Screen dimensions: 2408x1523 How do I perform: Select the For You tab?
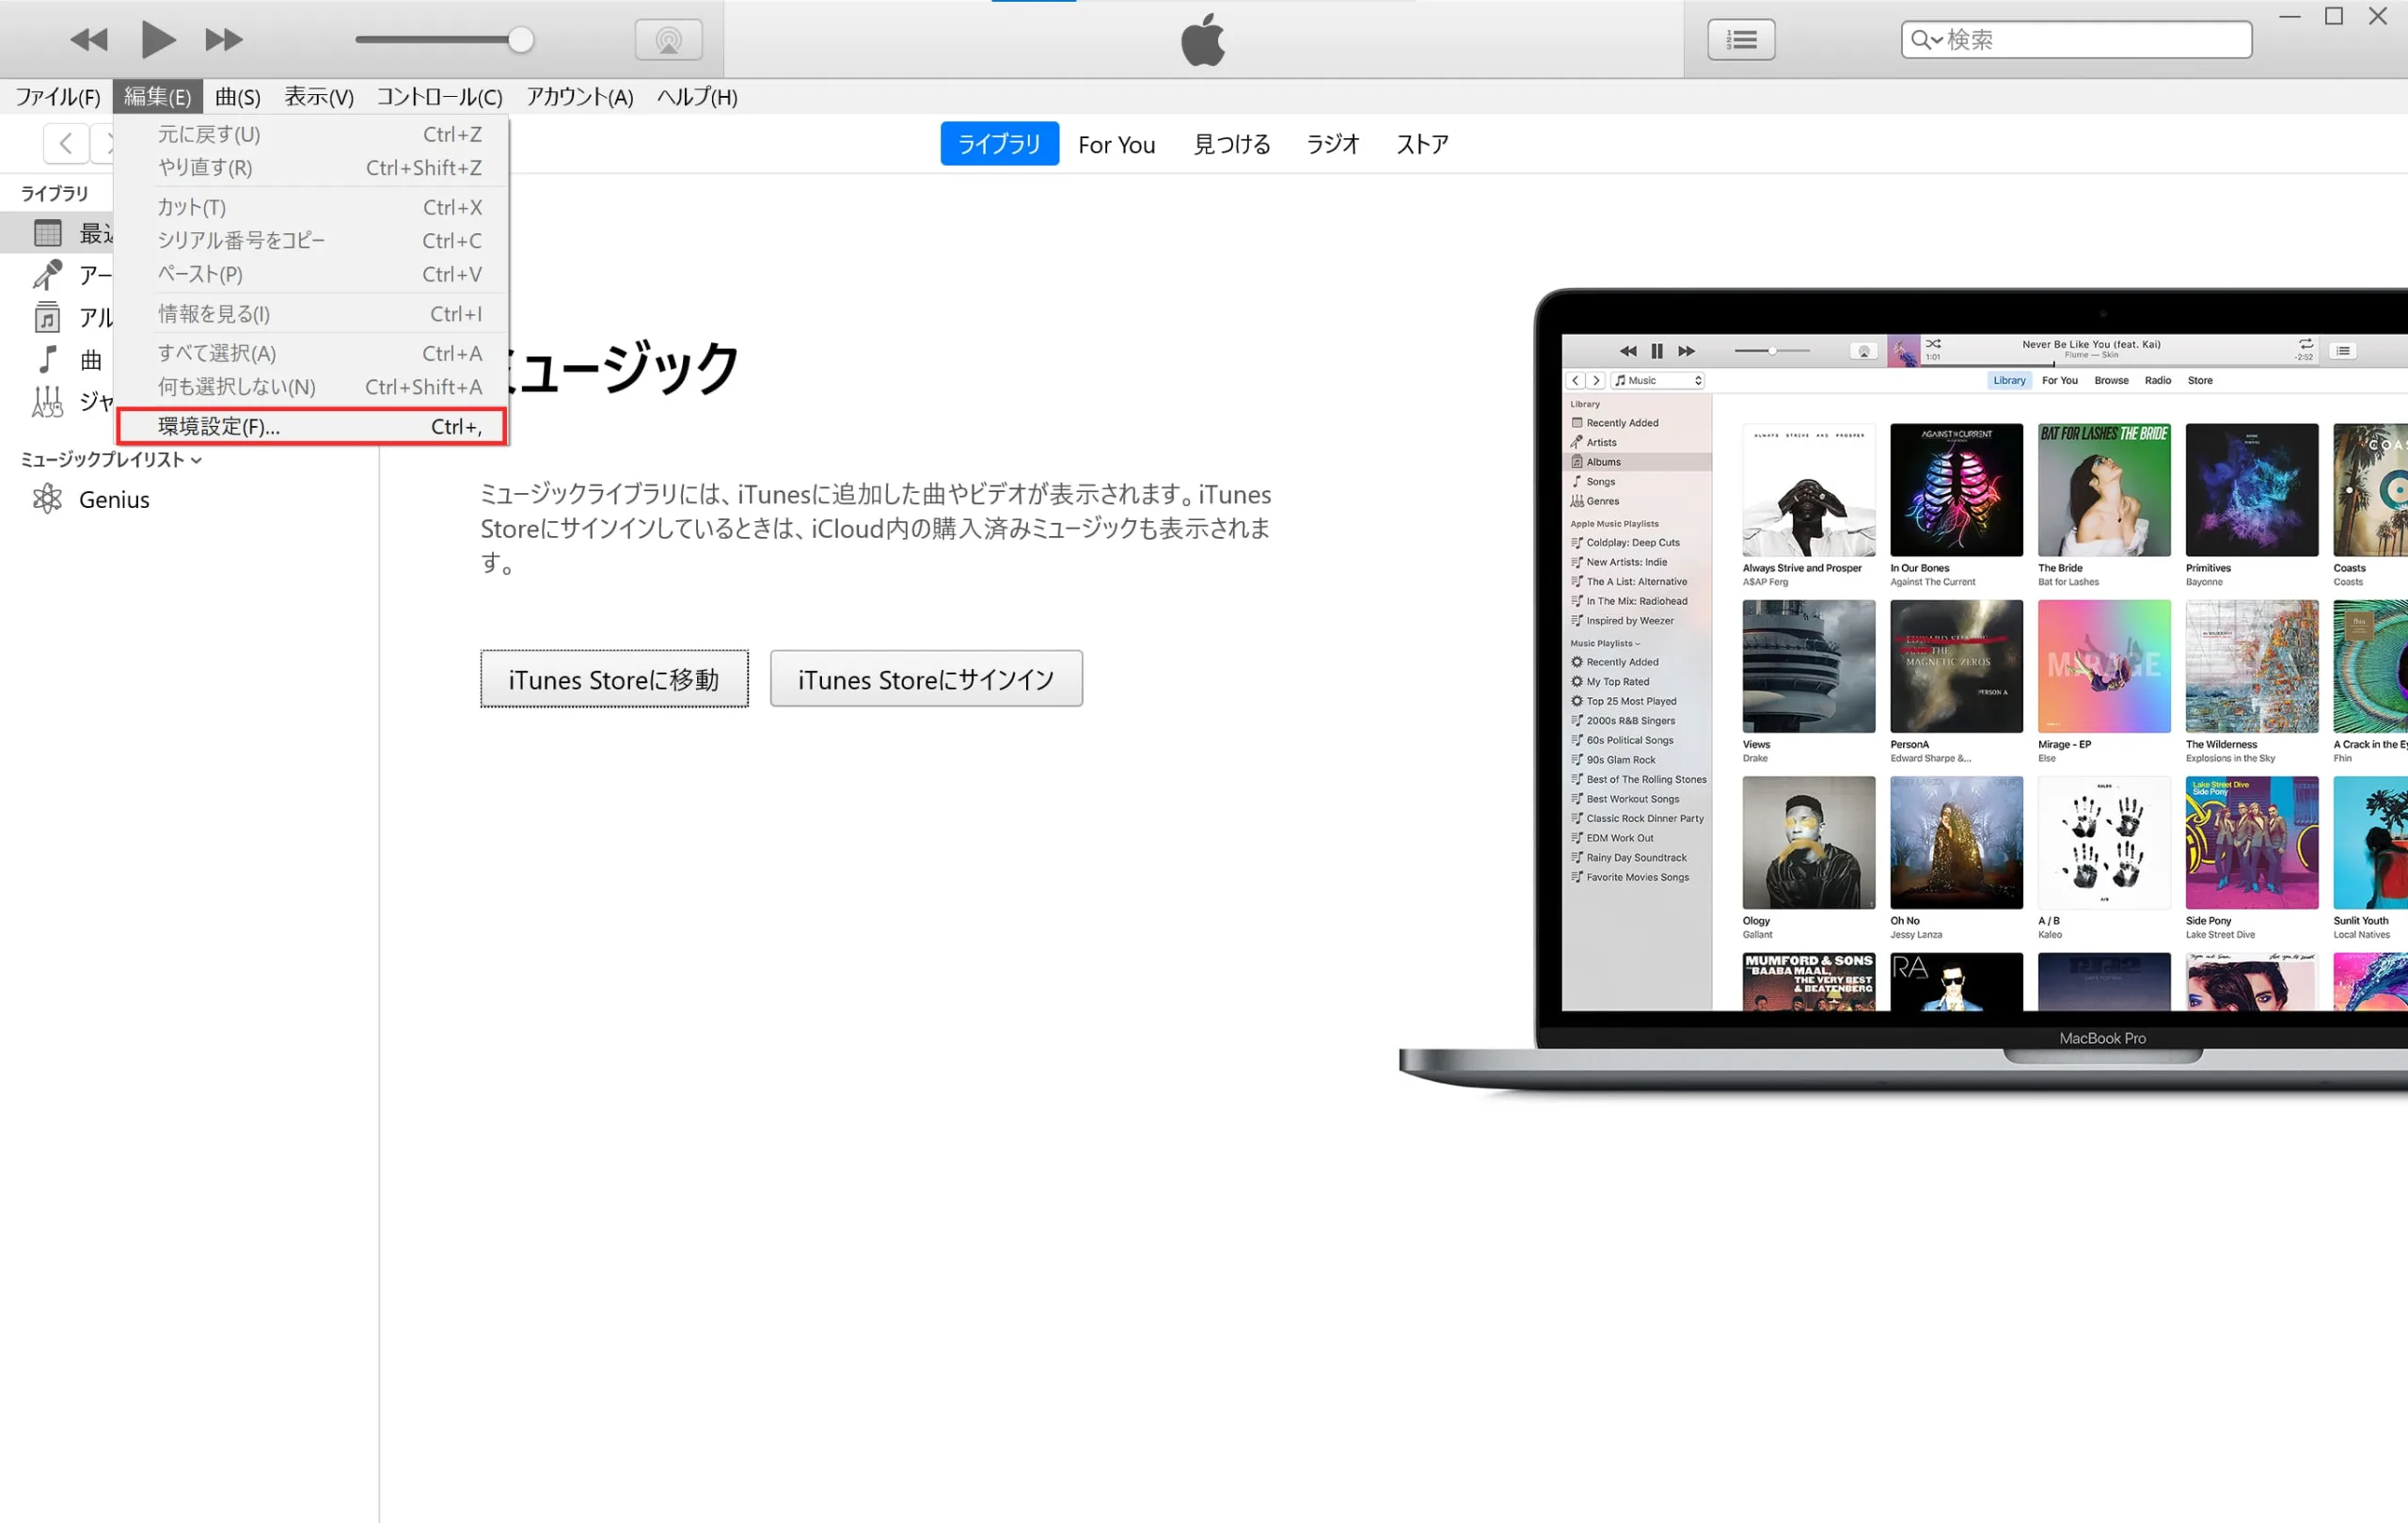point(1116,144)
